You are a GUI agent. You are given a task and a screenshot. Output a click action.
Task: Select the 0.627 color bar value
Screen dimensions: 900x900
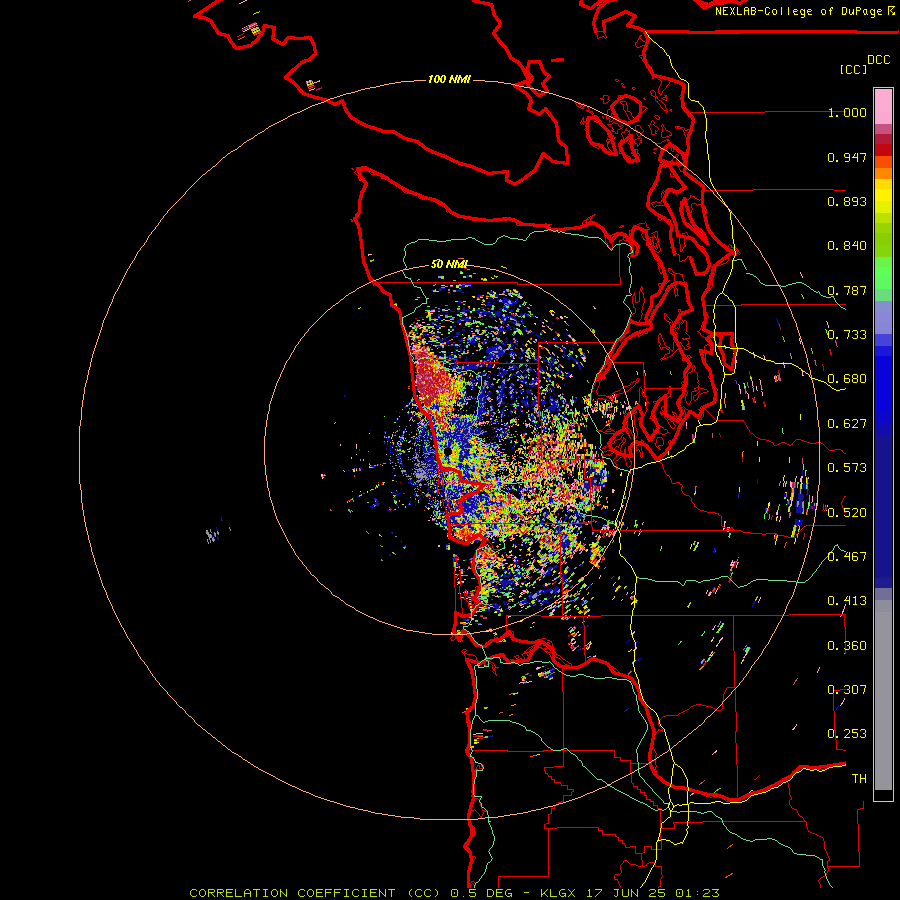coord(847,424)
